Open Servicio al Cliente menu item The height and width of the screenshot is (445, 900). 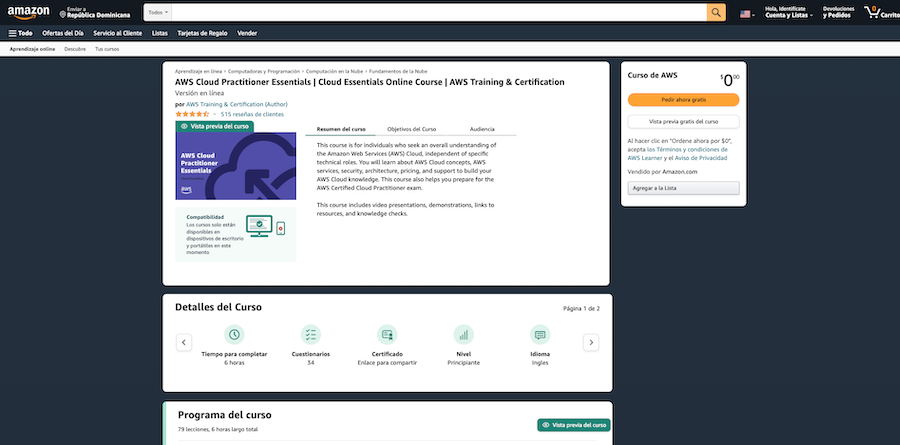118,33
